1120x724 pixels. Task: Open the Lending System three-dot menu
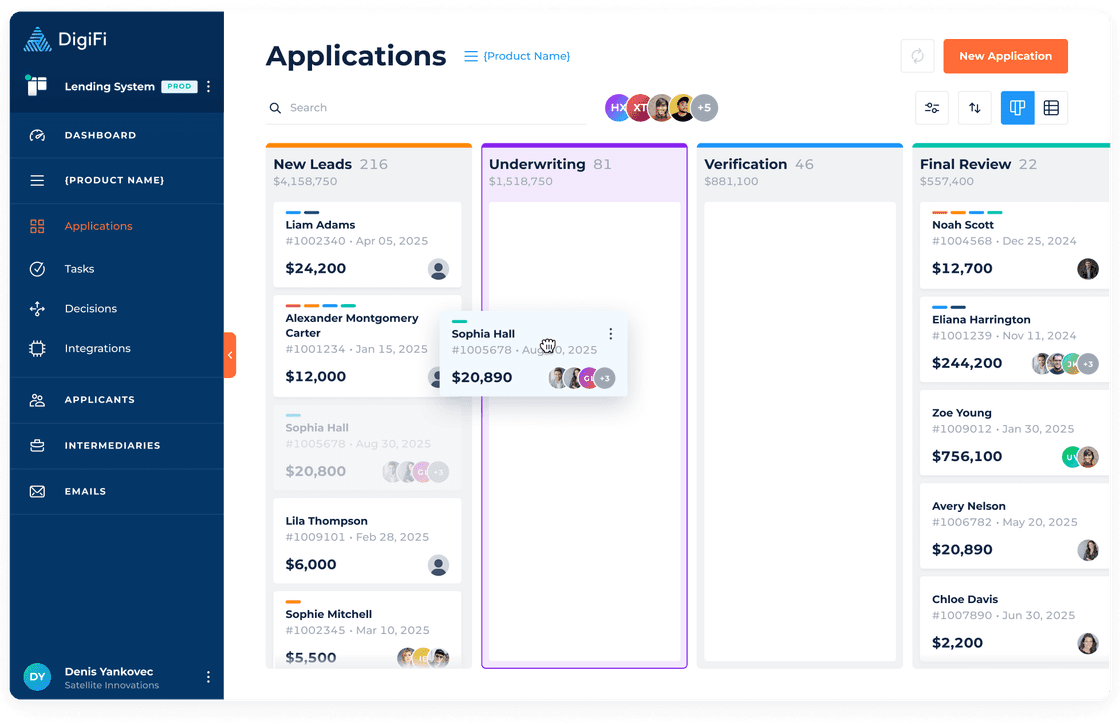208,86
